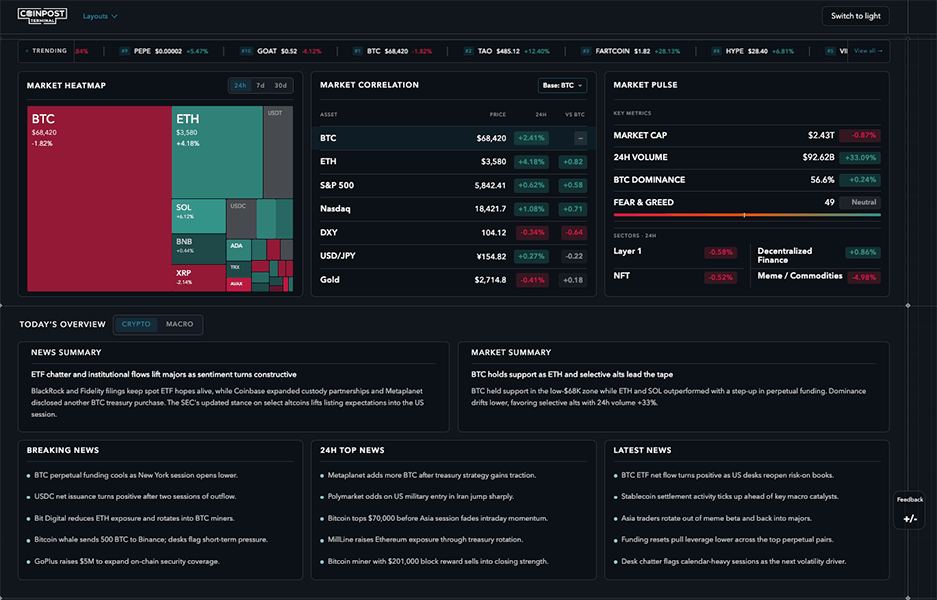937x600 pixels.
Task: Click Meme / Commodities sector
Action: 819,277
